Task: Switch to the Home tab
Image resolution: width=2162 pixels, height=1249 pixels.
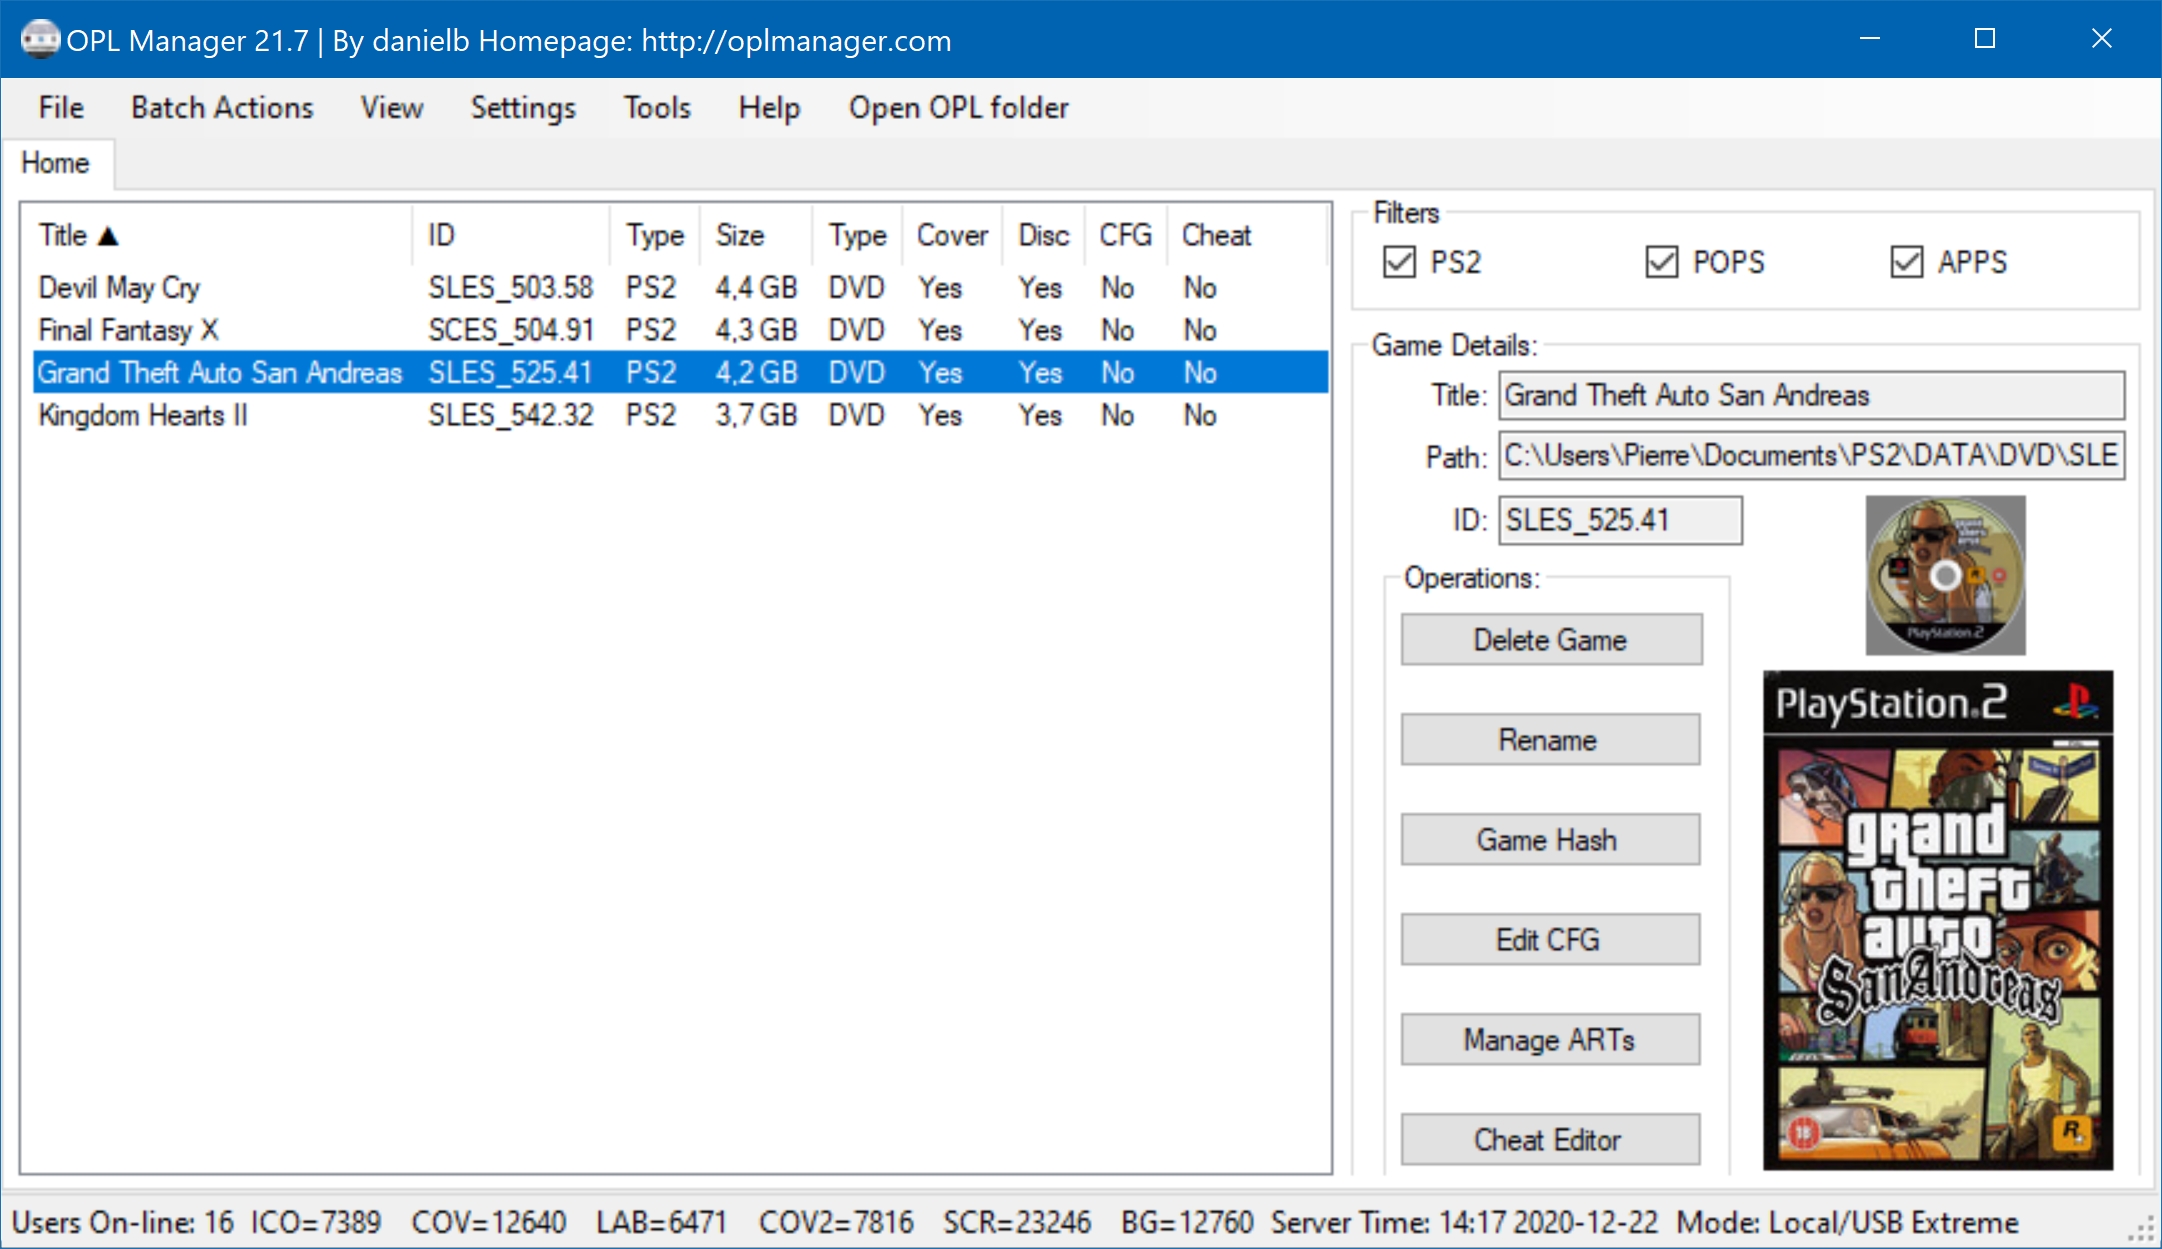Action: tap(56, 163)
